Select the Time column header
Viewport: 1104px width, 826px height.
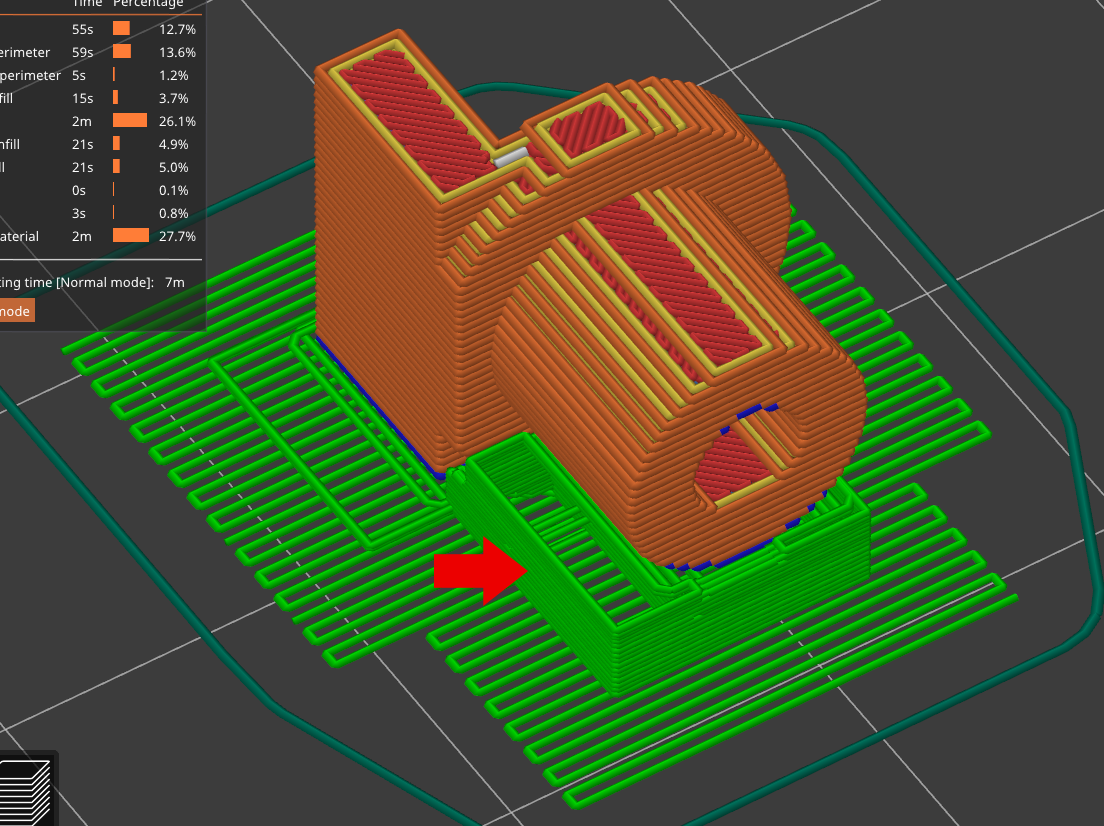[x=87, y=4]
